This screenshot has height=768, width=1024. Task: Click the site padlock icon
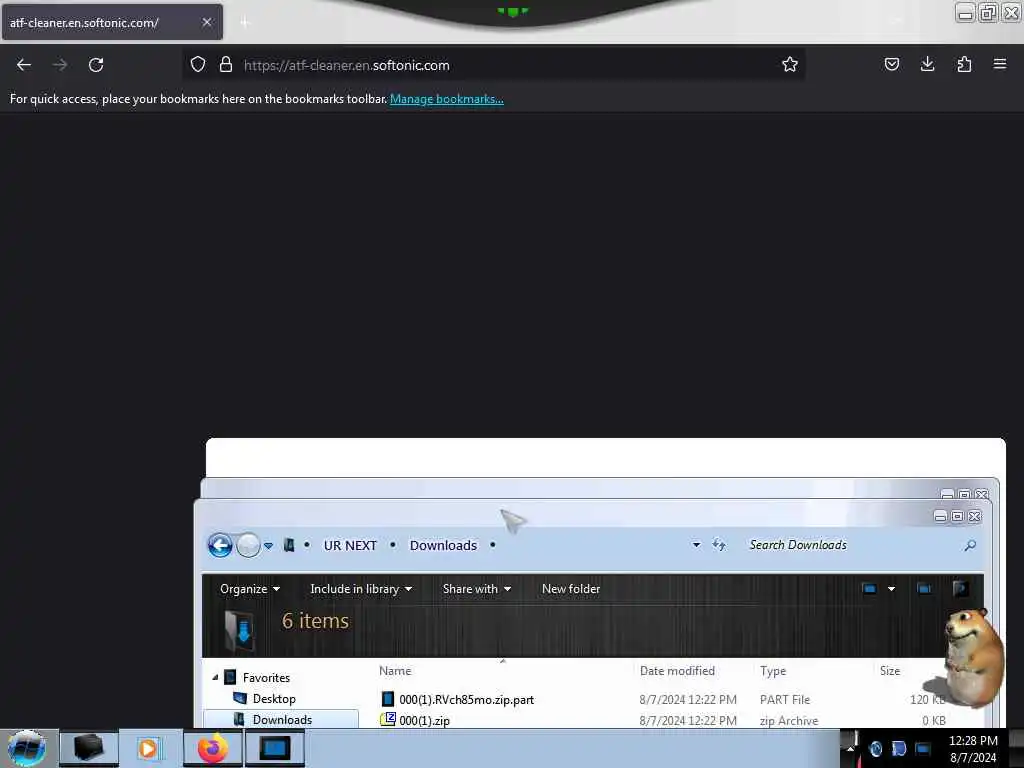click(226, 65)
